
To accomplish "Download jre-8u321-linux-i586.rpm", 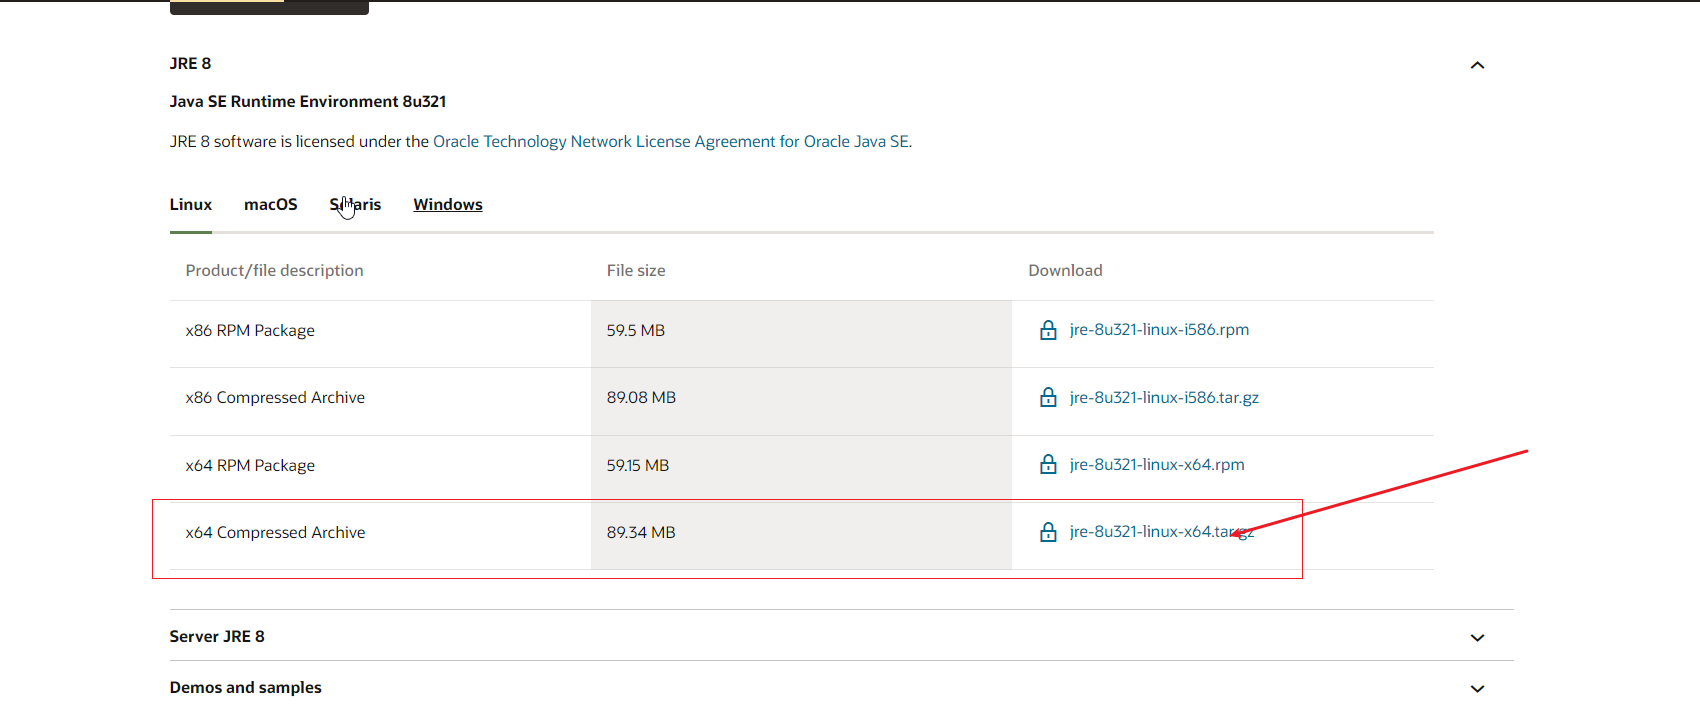I will (1159, 329).
